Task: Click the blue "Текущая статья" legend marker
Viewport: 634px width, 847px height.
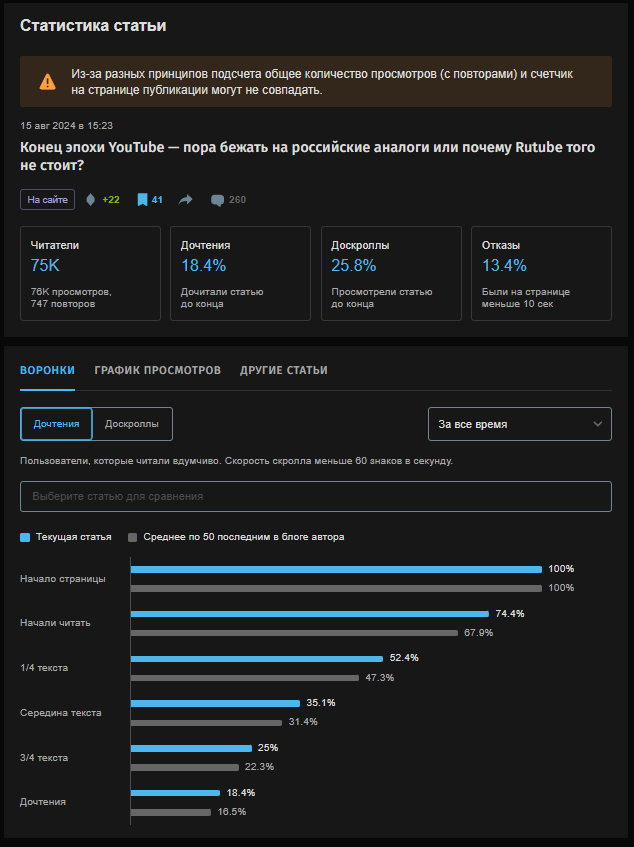Action: (x=25, y=537)
